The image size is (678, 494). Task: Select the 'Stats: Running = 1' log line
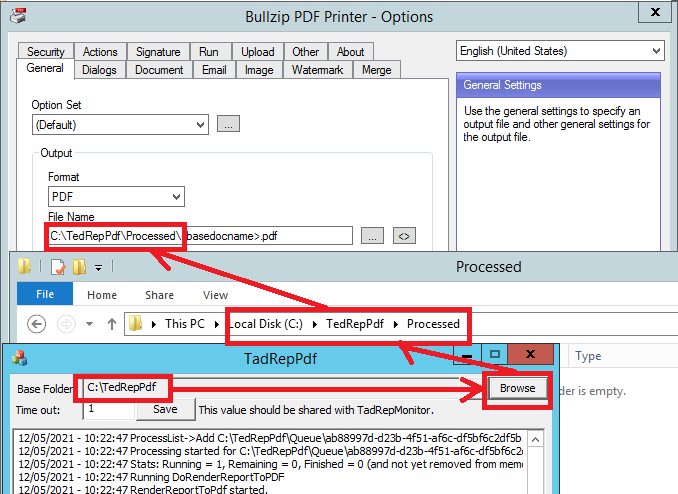pos(270,464)
